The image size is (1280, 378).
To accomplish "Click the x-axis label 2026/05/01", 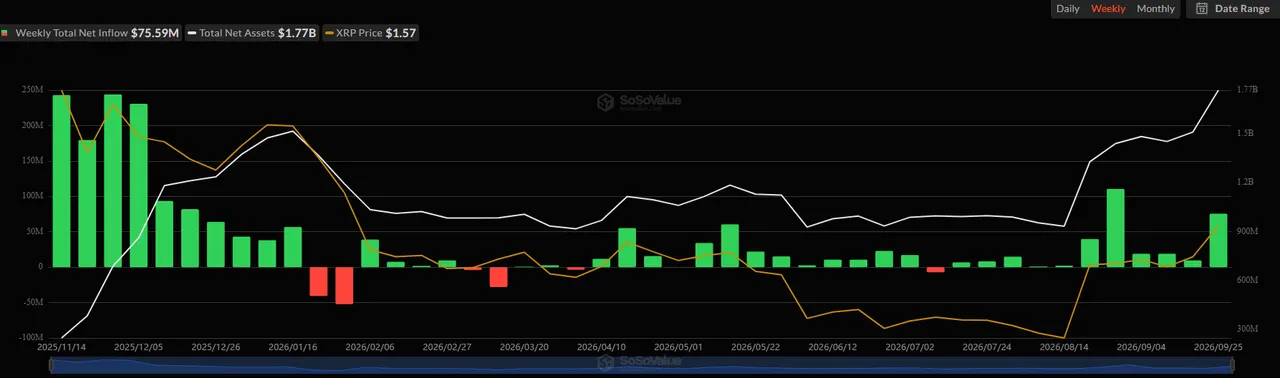I will click(679, 347).
